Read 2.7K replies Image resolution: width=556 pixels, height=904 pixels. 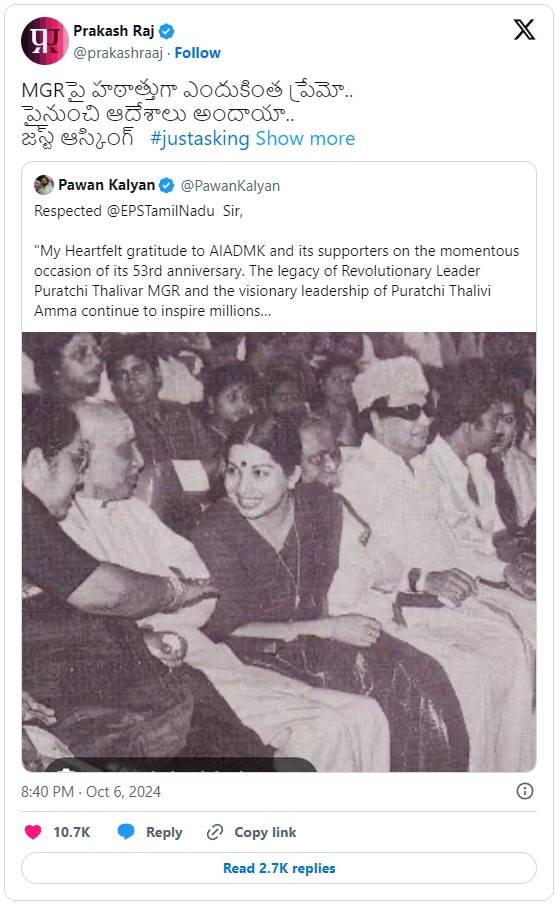click(279, 868)
